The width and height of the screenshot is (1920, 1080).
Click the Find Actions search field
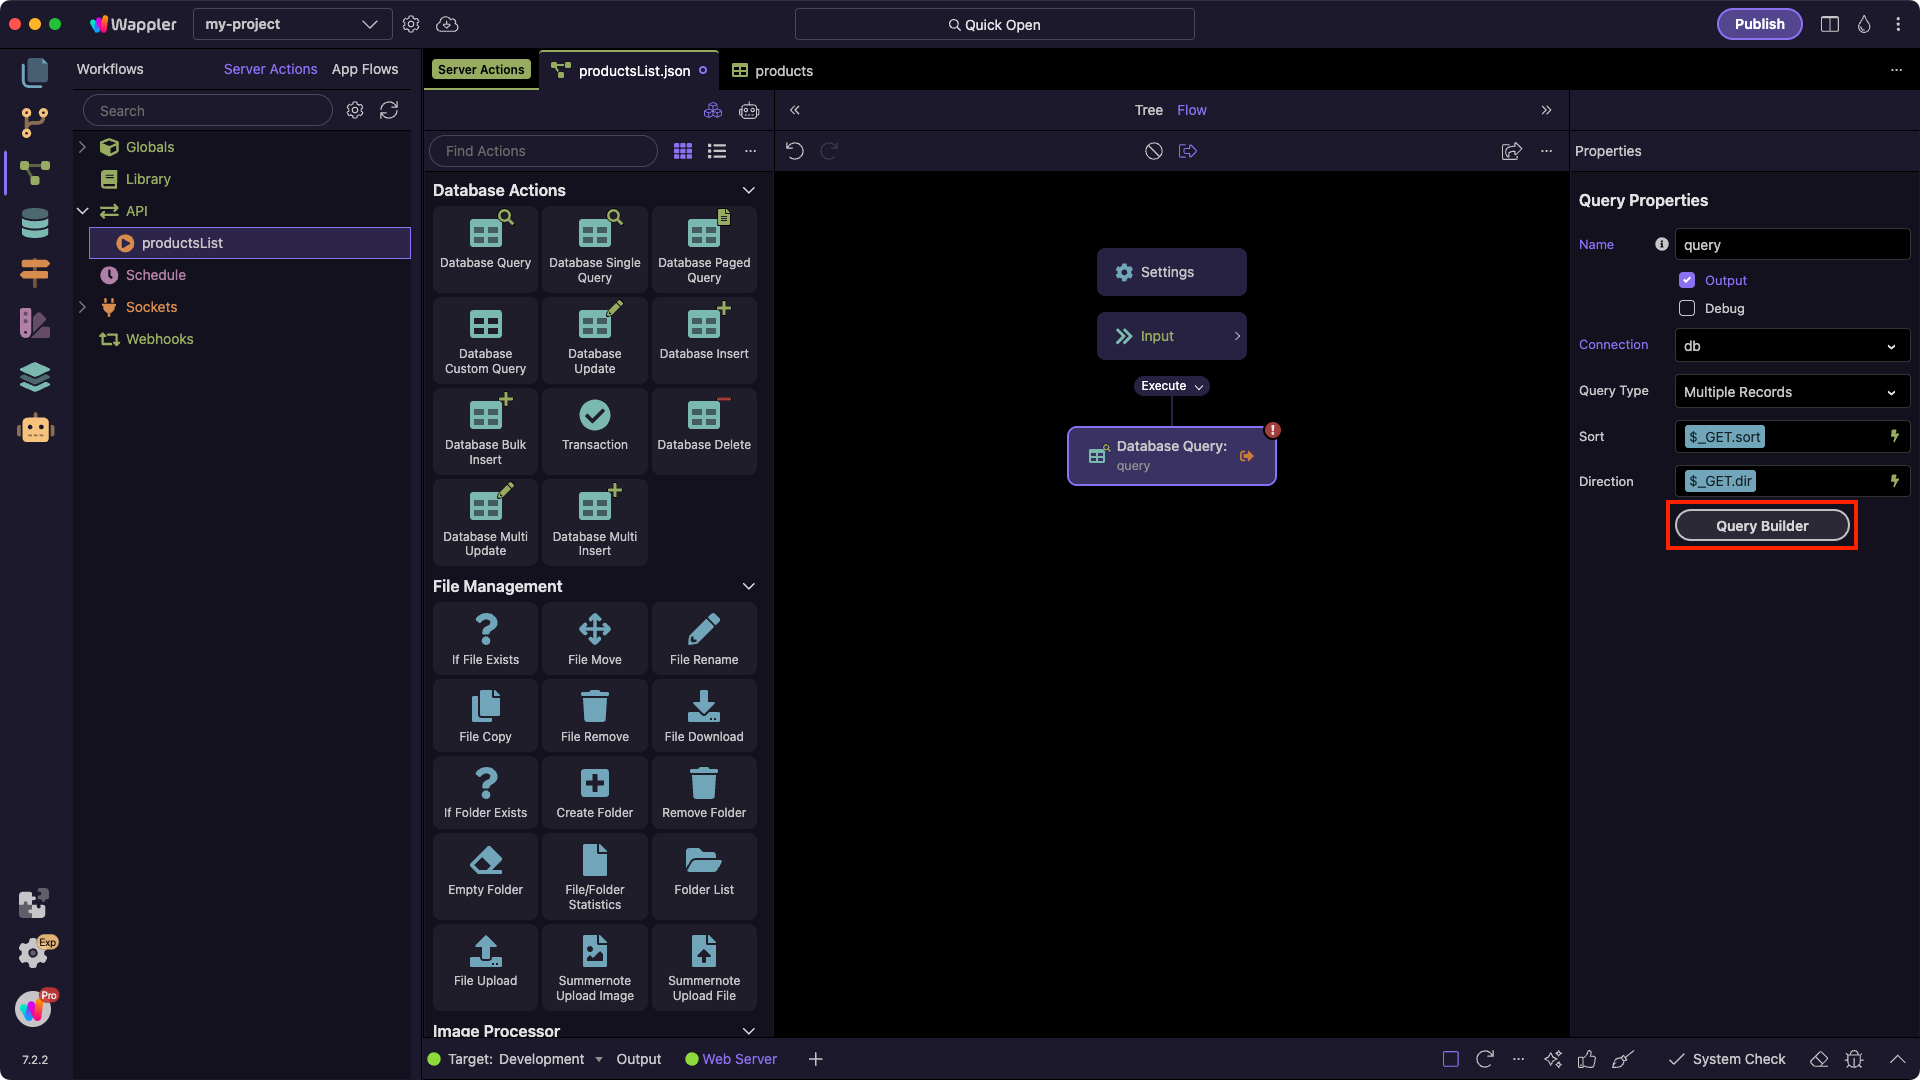(542, 151)
